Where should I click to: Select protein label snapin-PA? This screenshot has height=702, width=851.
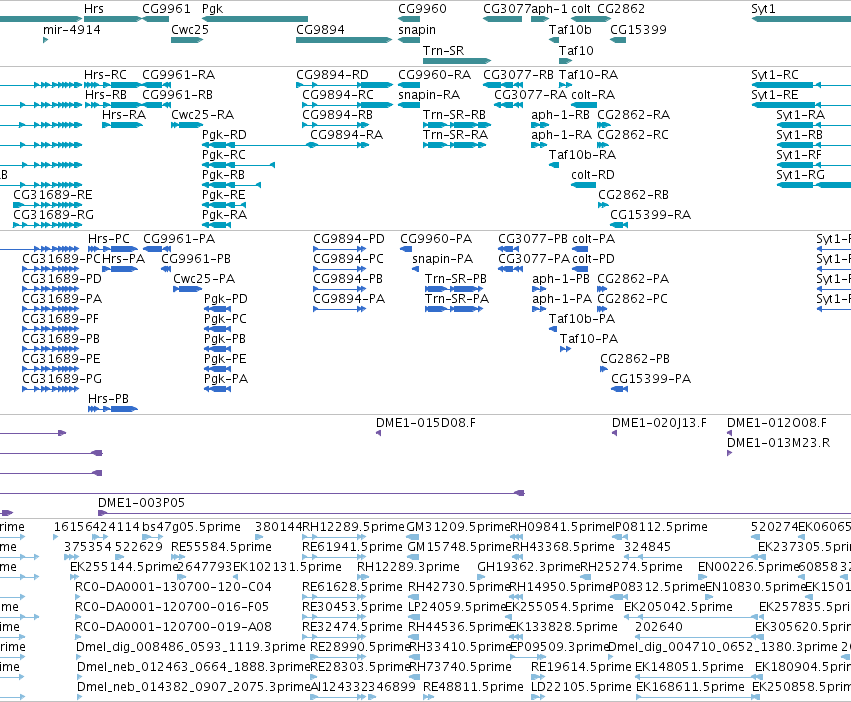443,259
